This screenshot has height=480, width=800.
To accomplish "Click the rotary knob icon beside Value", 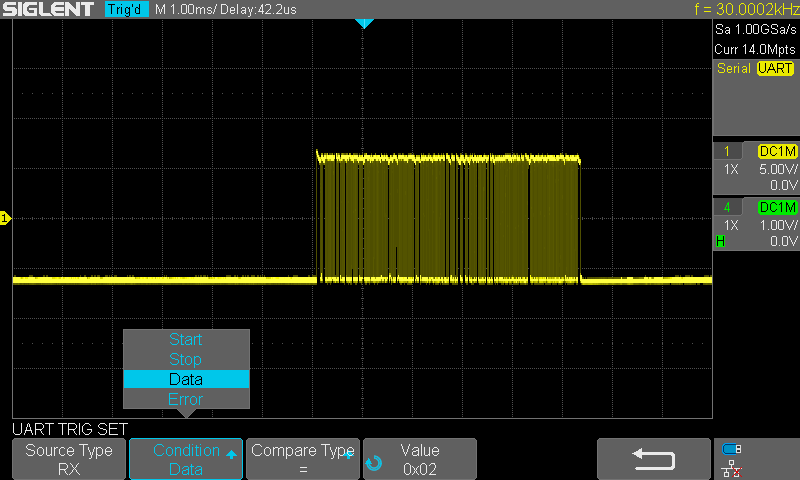I will (374, 463).
